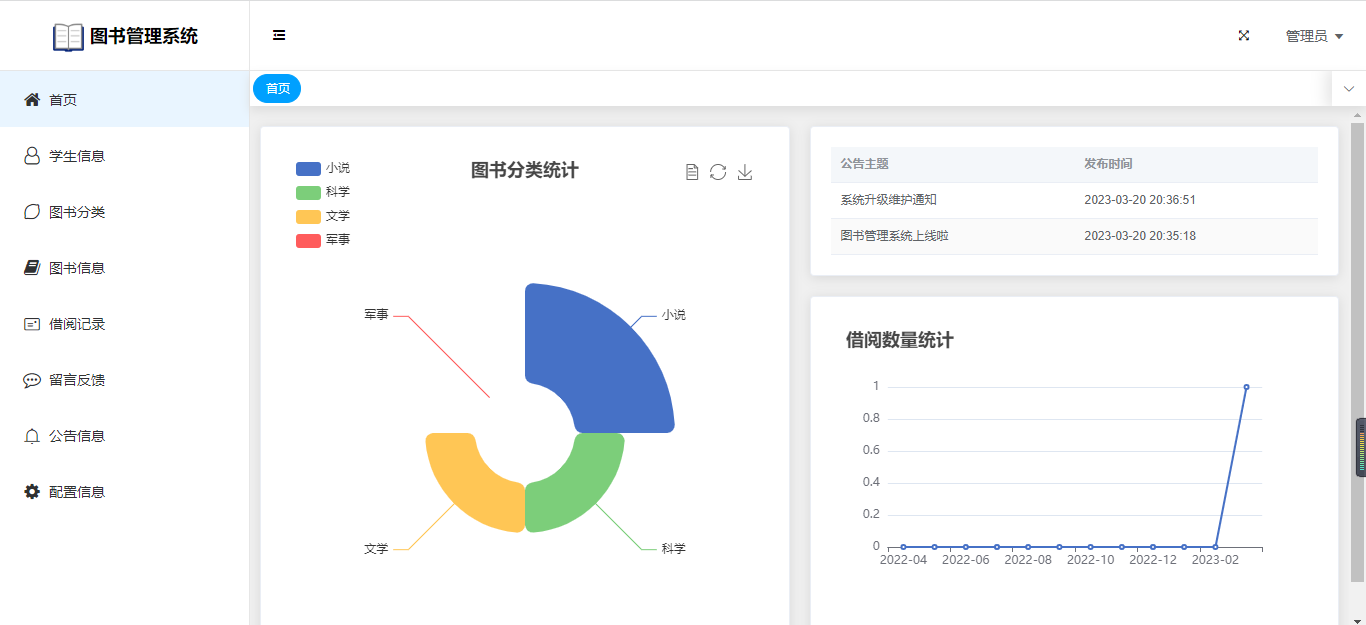This screenshot has width=1366, height=625.
Task: Select the 首页 tab
Action: click(x=277, y=89)
